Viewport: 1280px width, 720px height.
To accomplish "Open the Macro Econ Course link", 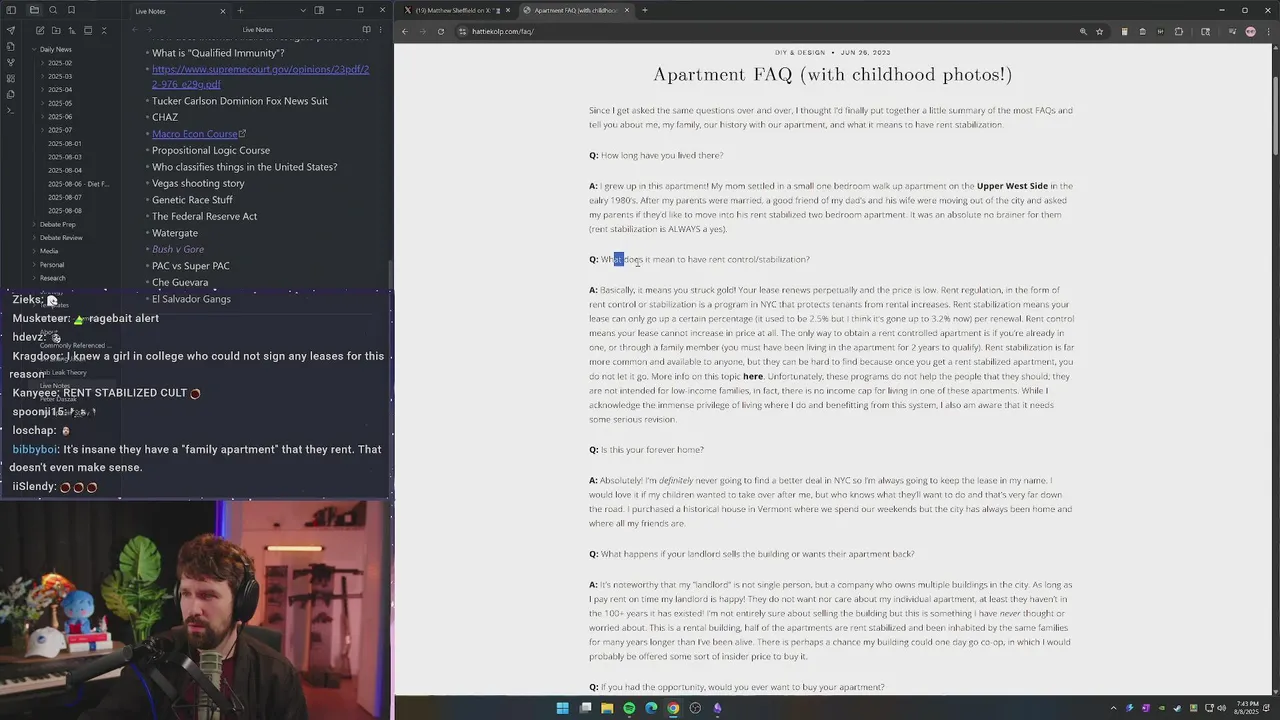I will [198, 134].
